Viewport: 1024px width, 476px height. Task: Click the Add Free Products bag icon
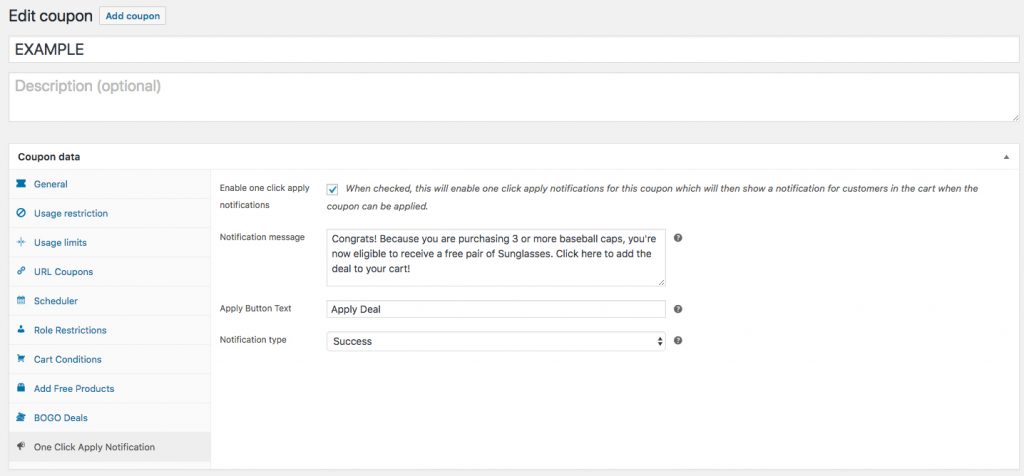click(x=22, y=388)
